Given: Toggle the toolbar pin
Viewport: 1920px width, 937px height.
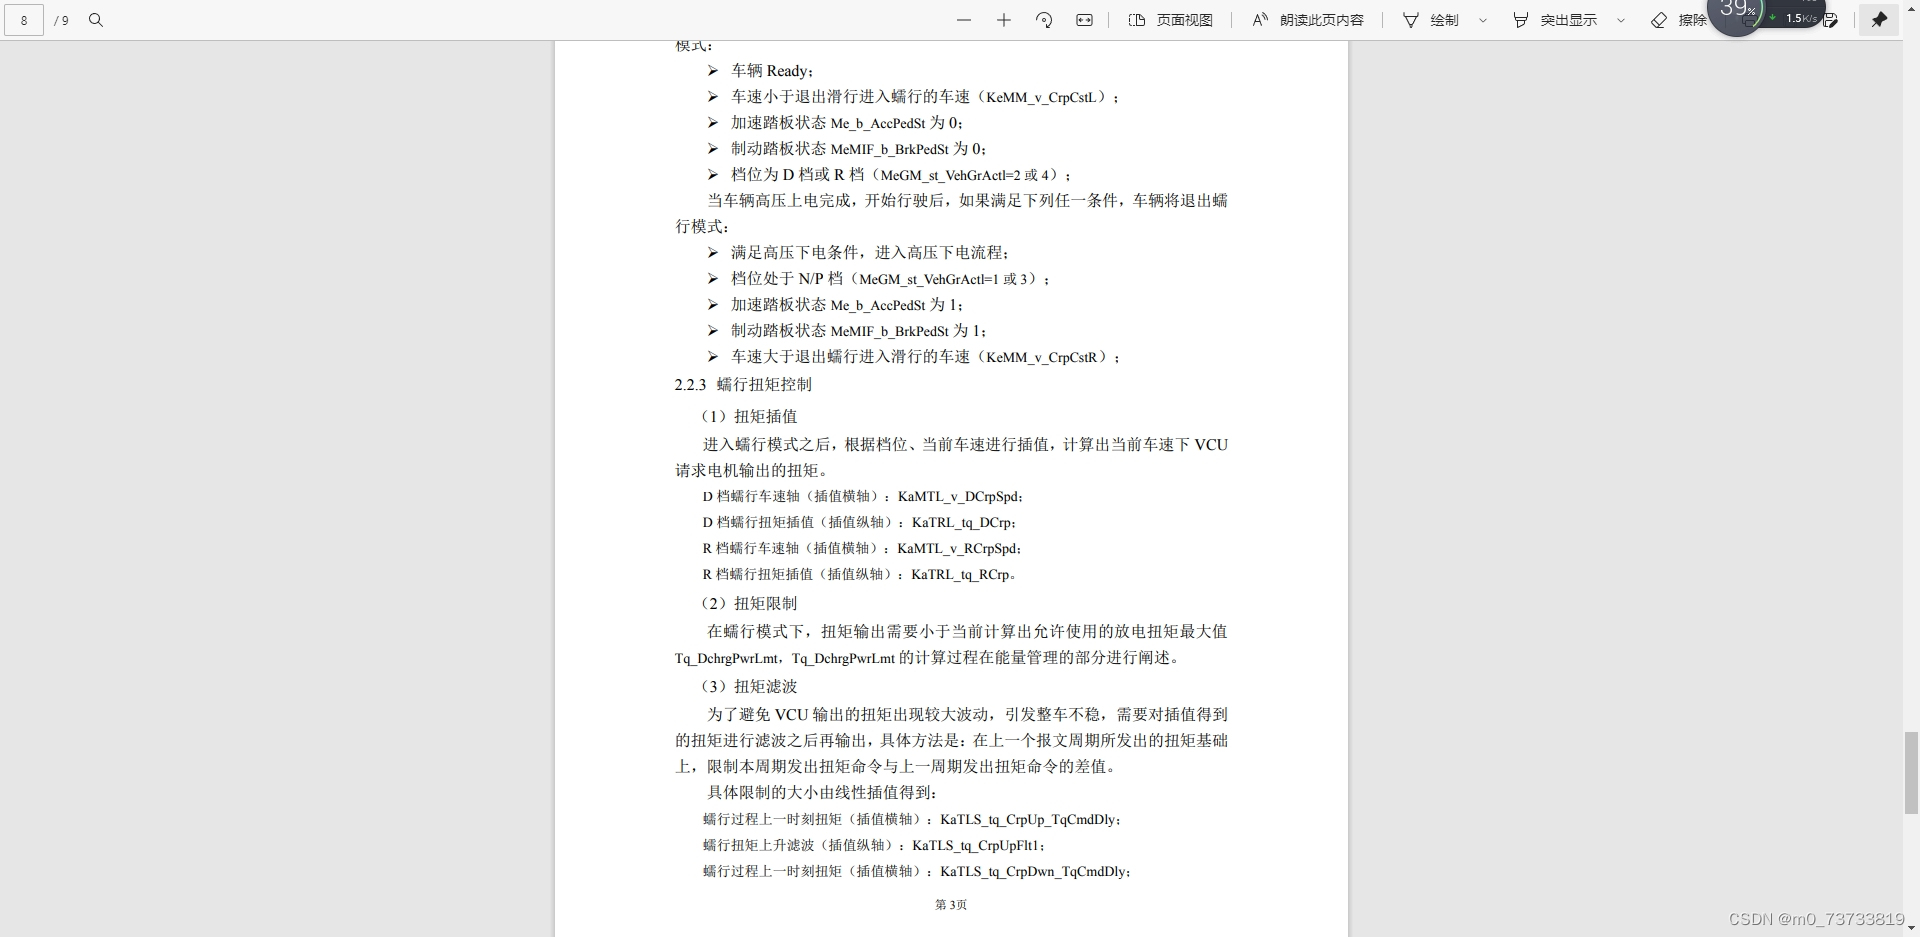Looking at the screenshot, I should [1878, 20].
